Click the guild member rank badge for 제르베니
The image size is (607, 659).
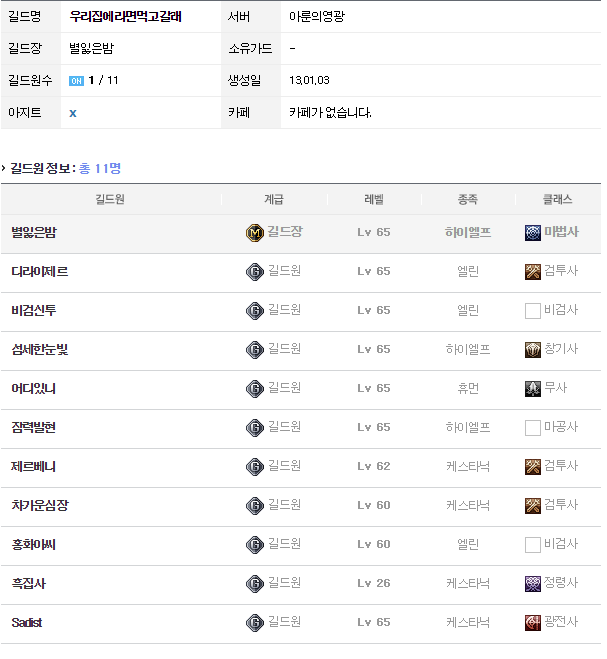(254, 466)
